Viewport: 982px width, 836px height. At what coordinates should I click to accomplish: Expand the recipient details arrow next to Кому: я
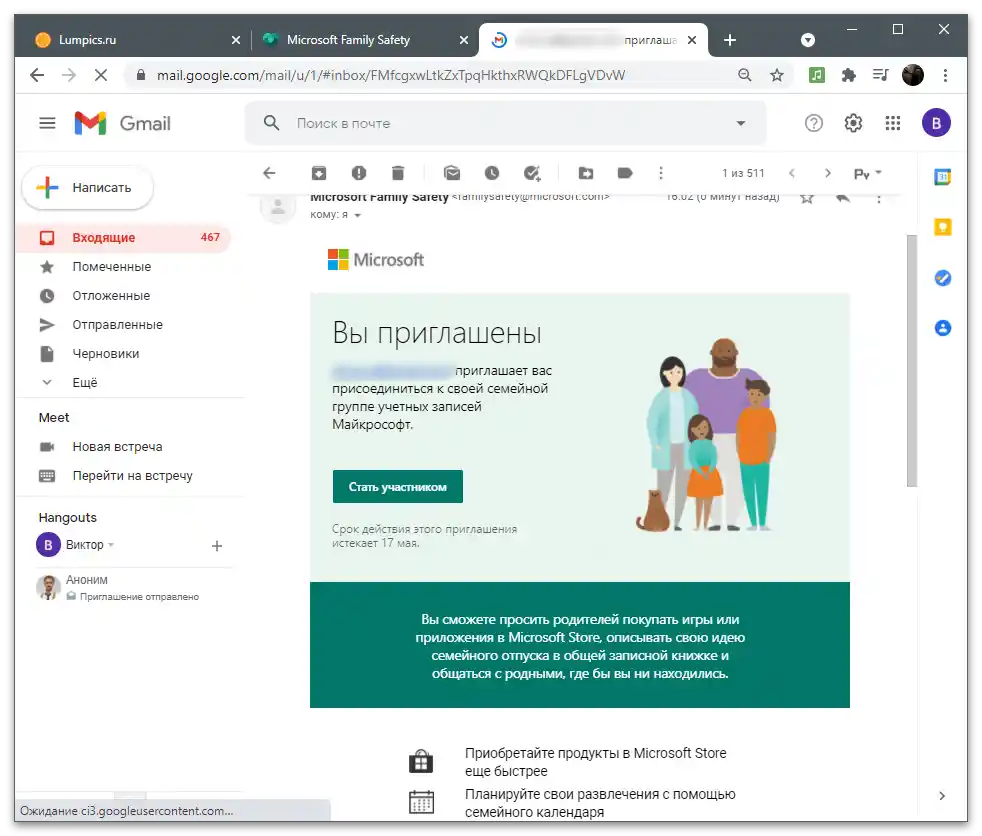358,215
